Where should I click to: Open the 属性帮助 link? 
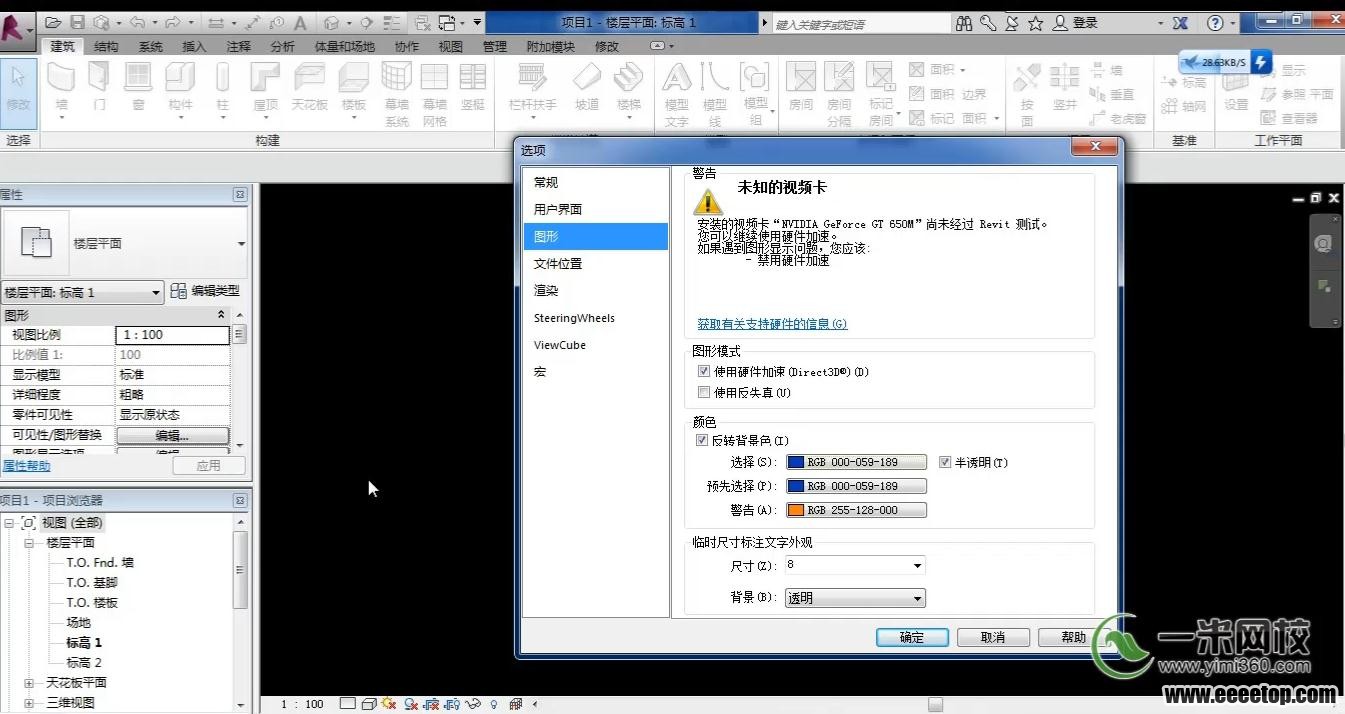tap(25, 466)
